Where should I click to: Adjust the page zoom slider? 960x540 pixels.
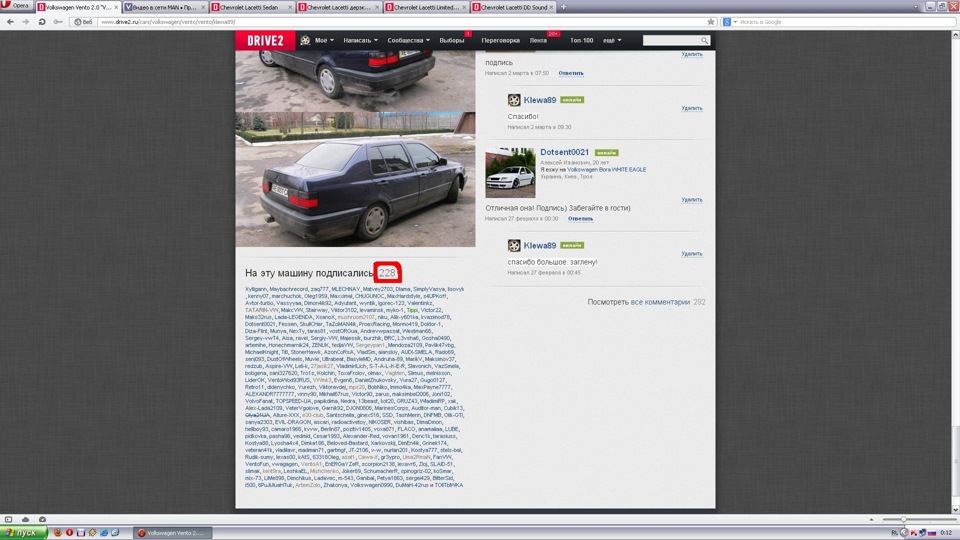pos(918,519)
